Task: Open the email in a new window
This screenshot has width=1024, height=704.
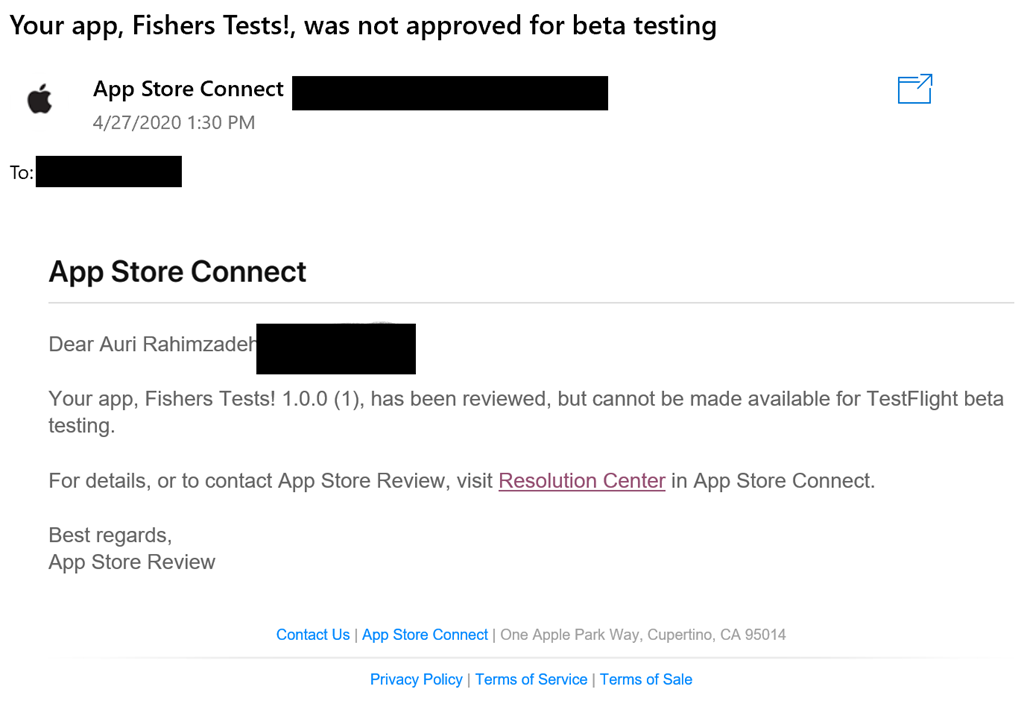Action: pyautogui.click(x=914, y=89)
